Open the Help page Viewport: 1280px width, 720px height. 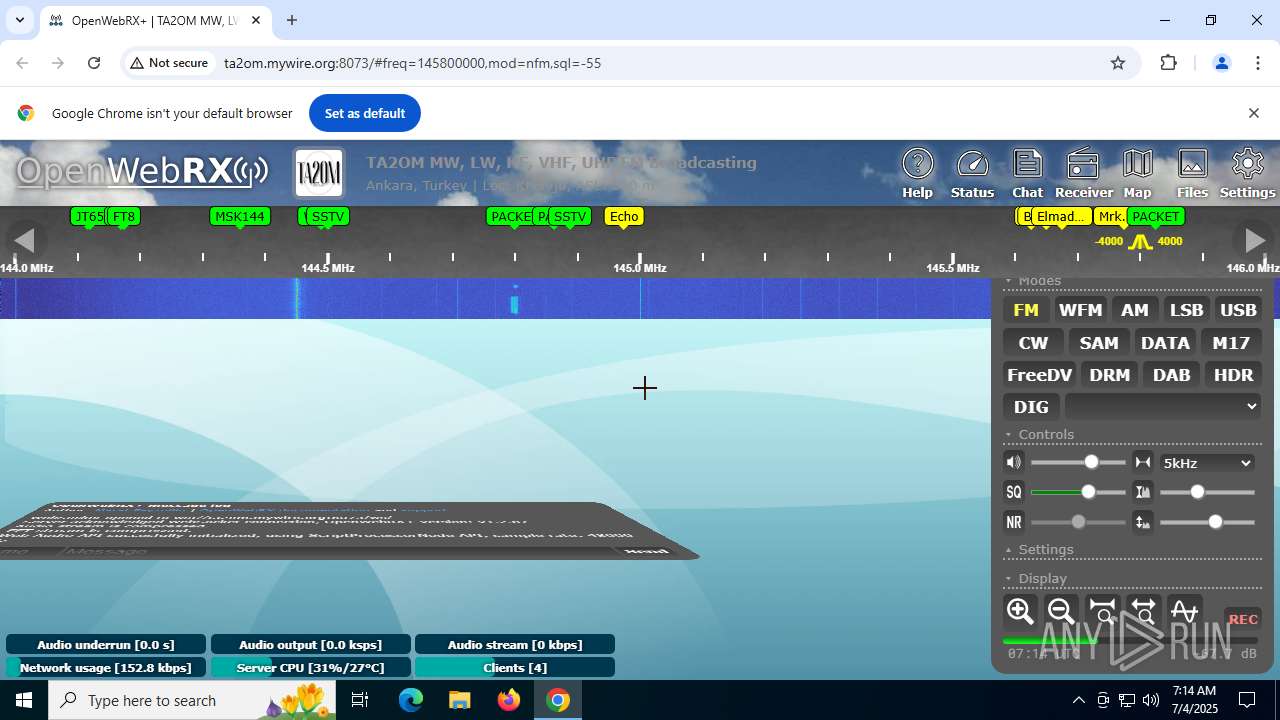917,173
